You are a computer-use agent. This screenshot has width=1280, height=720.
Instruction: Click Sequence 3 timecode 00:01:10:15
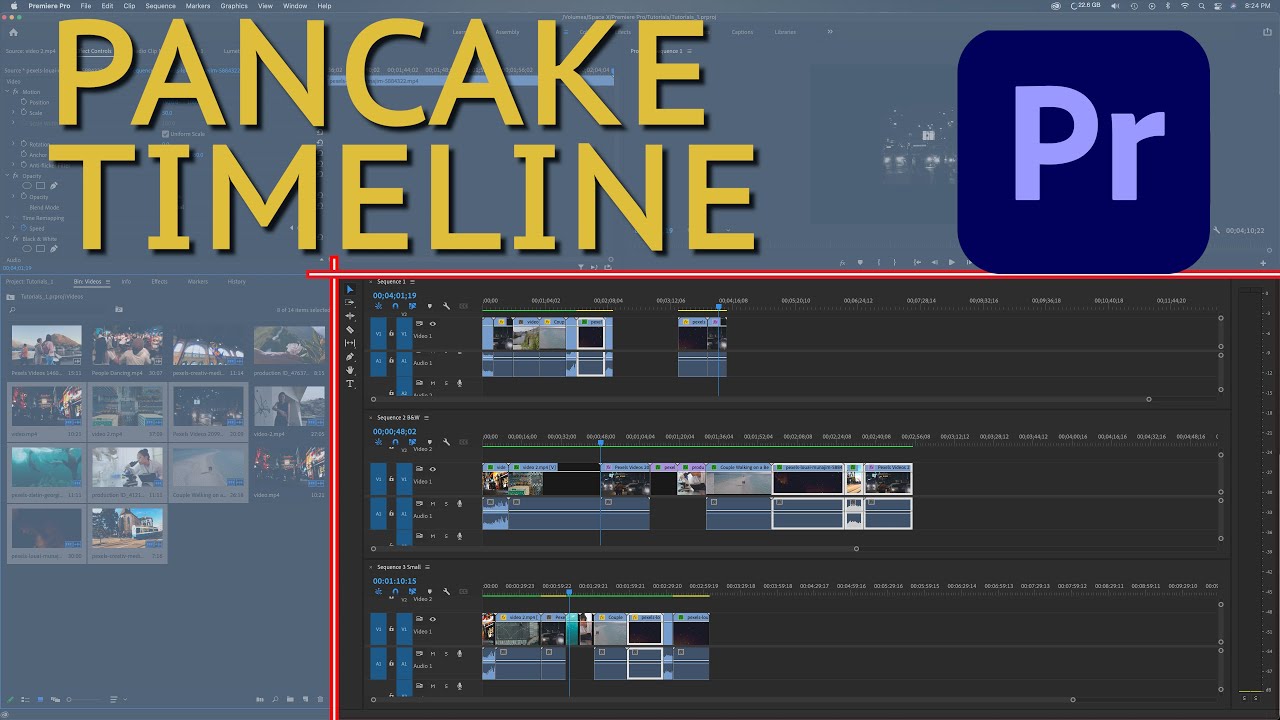[x=394, y=580]
